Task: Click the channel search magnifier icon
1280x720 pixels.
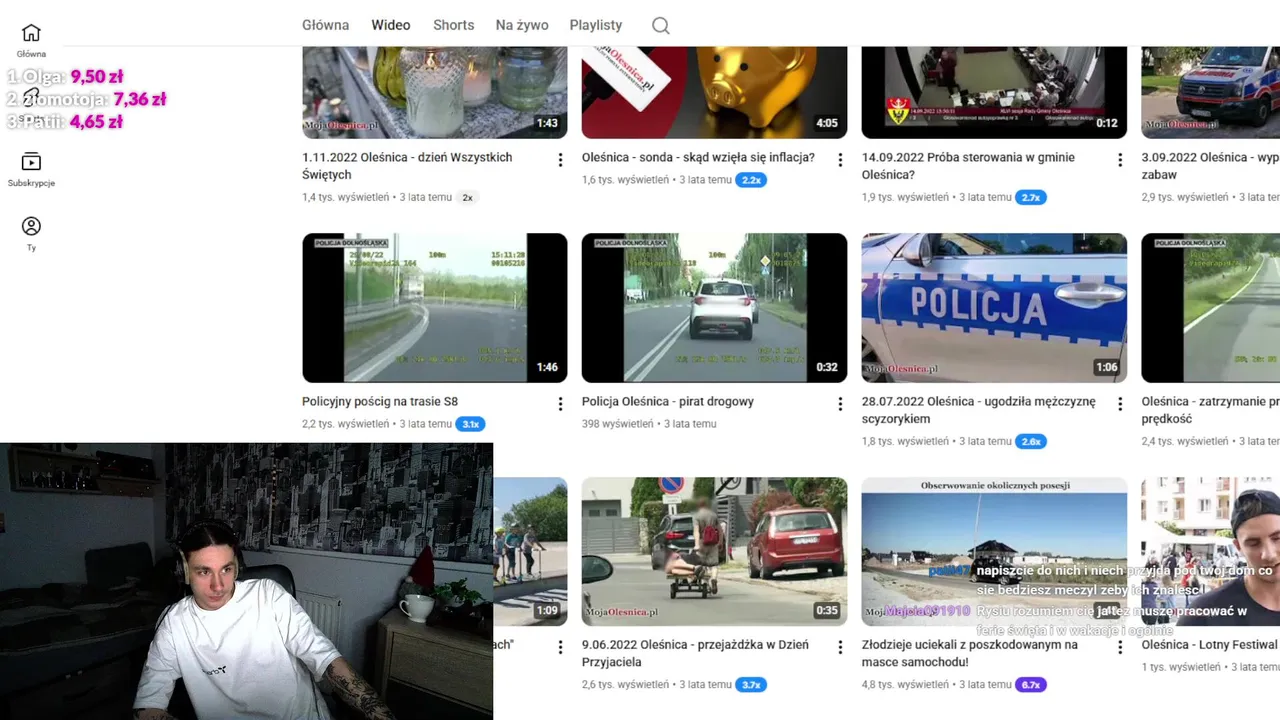Action: [x=660, y=25]
